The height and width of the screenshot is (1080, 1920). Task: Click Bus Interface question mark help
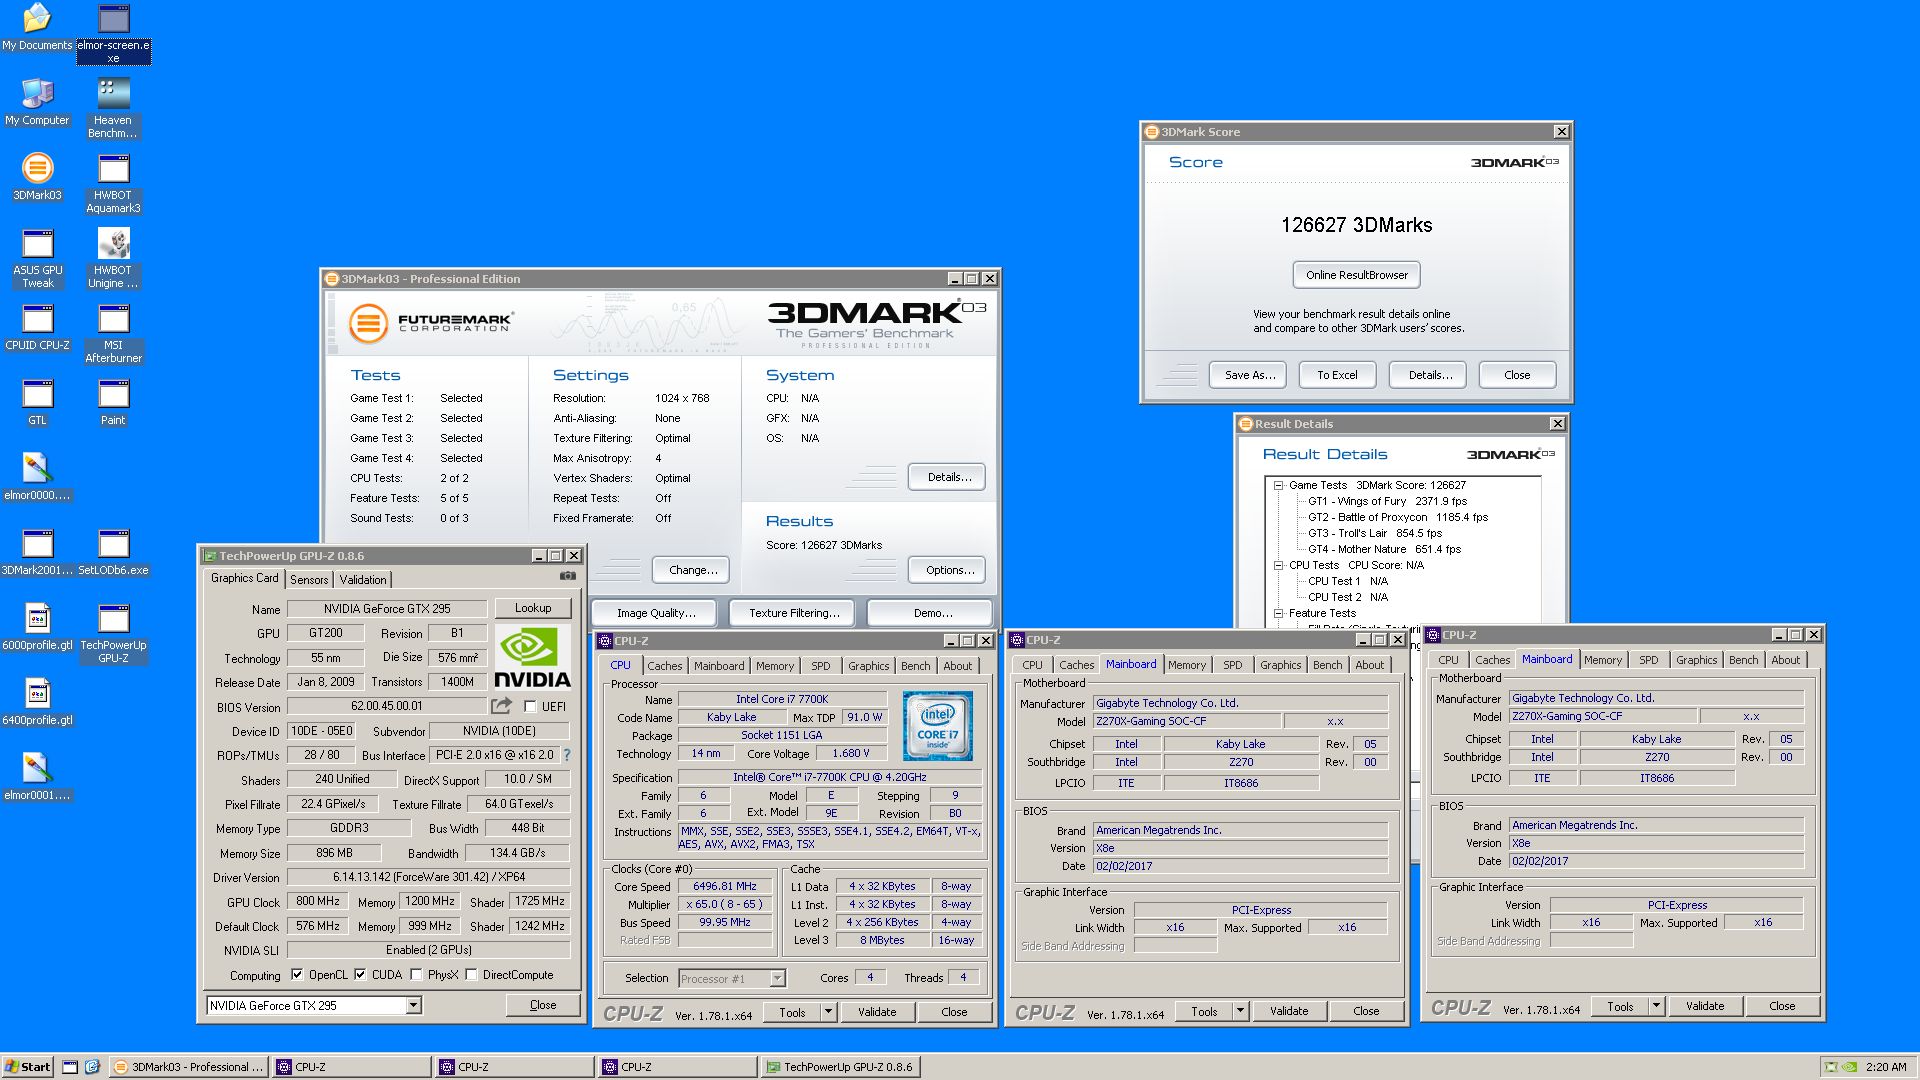tap(567, 755)
